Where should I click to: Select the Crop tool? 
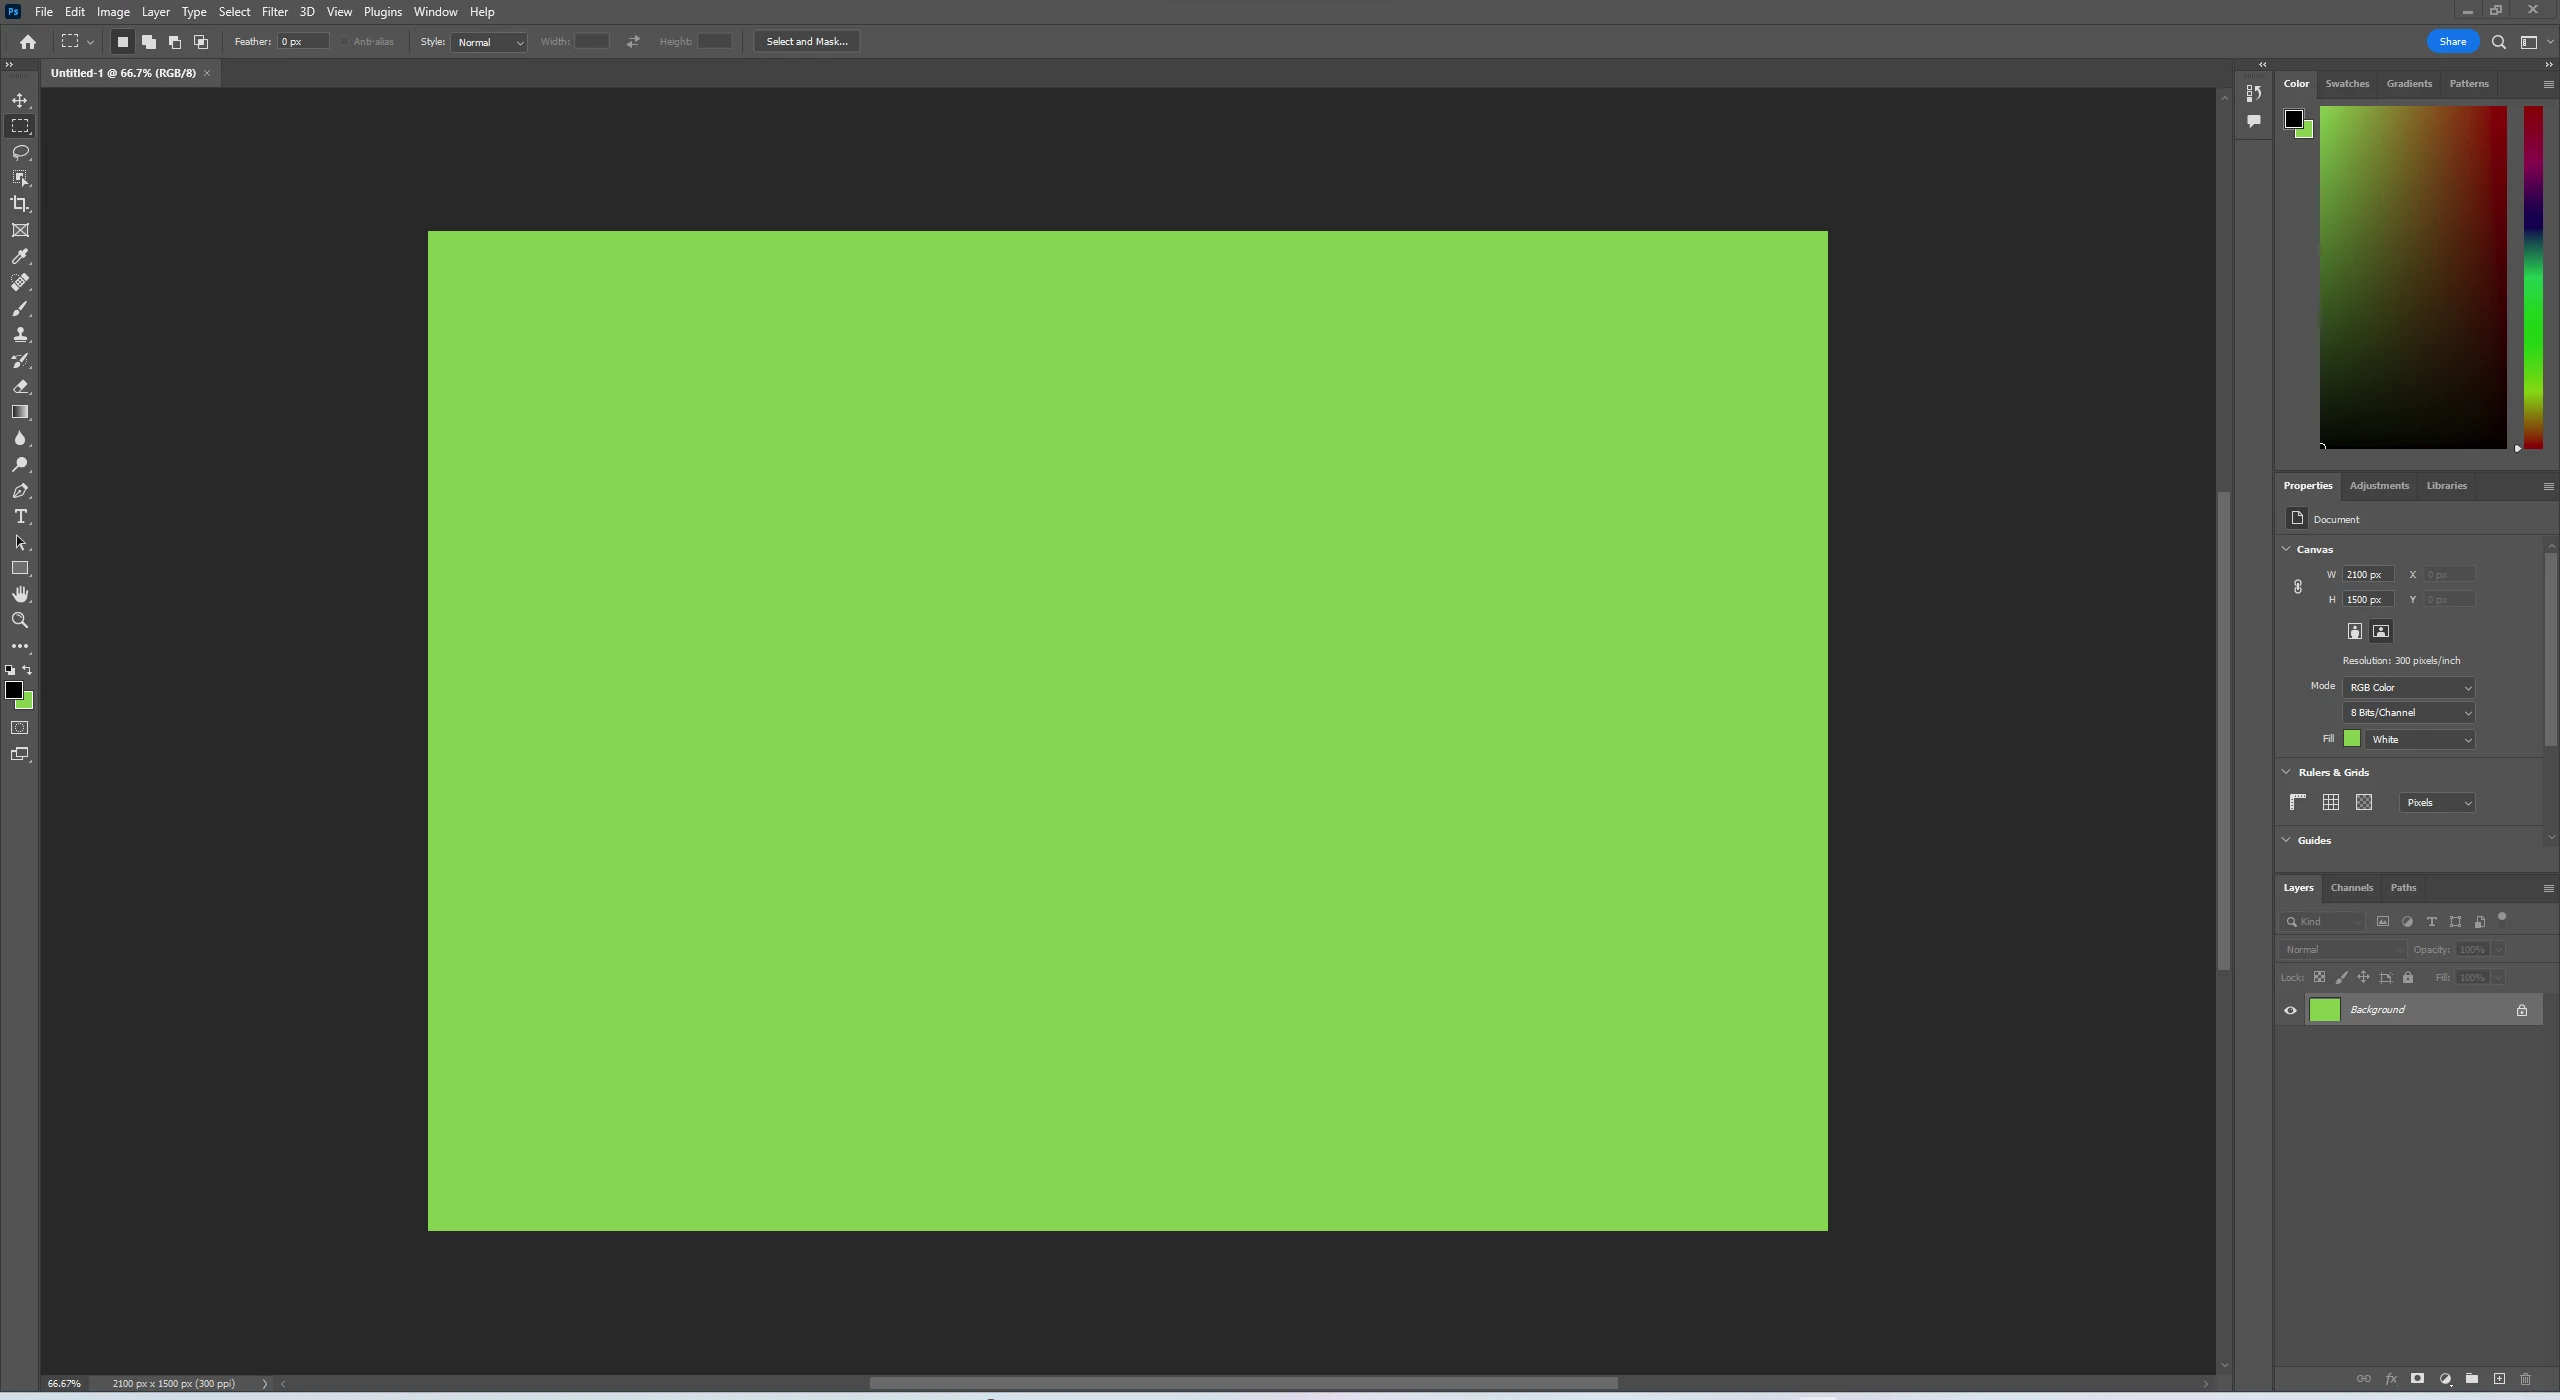tap(20, 204)
